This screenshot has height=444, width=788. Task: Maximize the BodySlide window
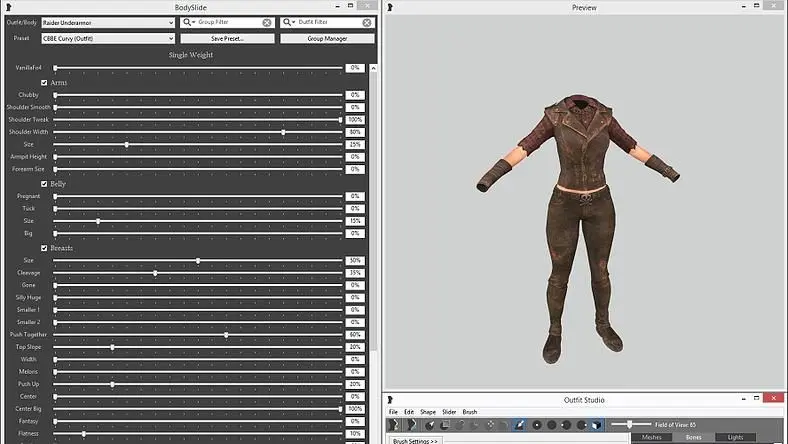(x=350, y=6)
